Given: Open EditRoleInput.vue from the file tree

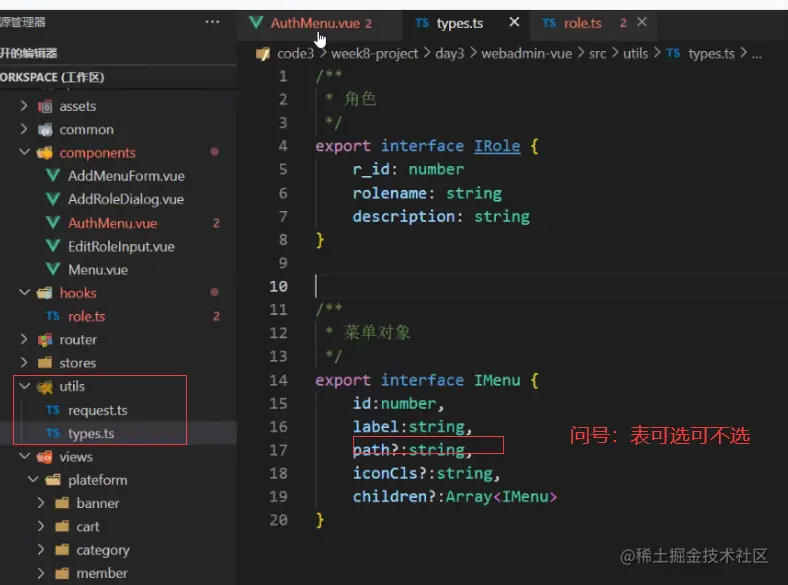Looking at the screenshot, I should click(x=121, y=246).
